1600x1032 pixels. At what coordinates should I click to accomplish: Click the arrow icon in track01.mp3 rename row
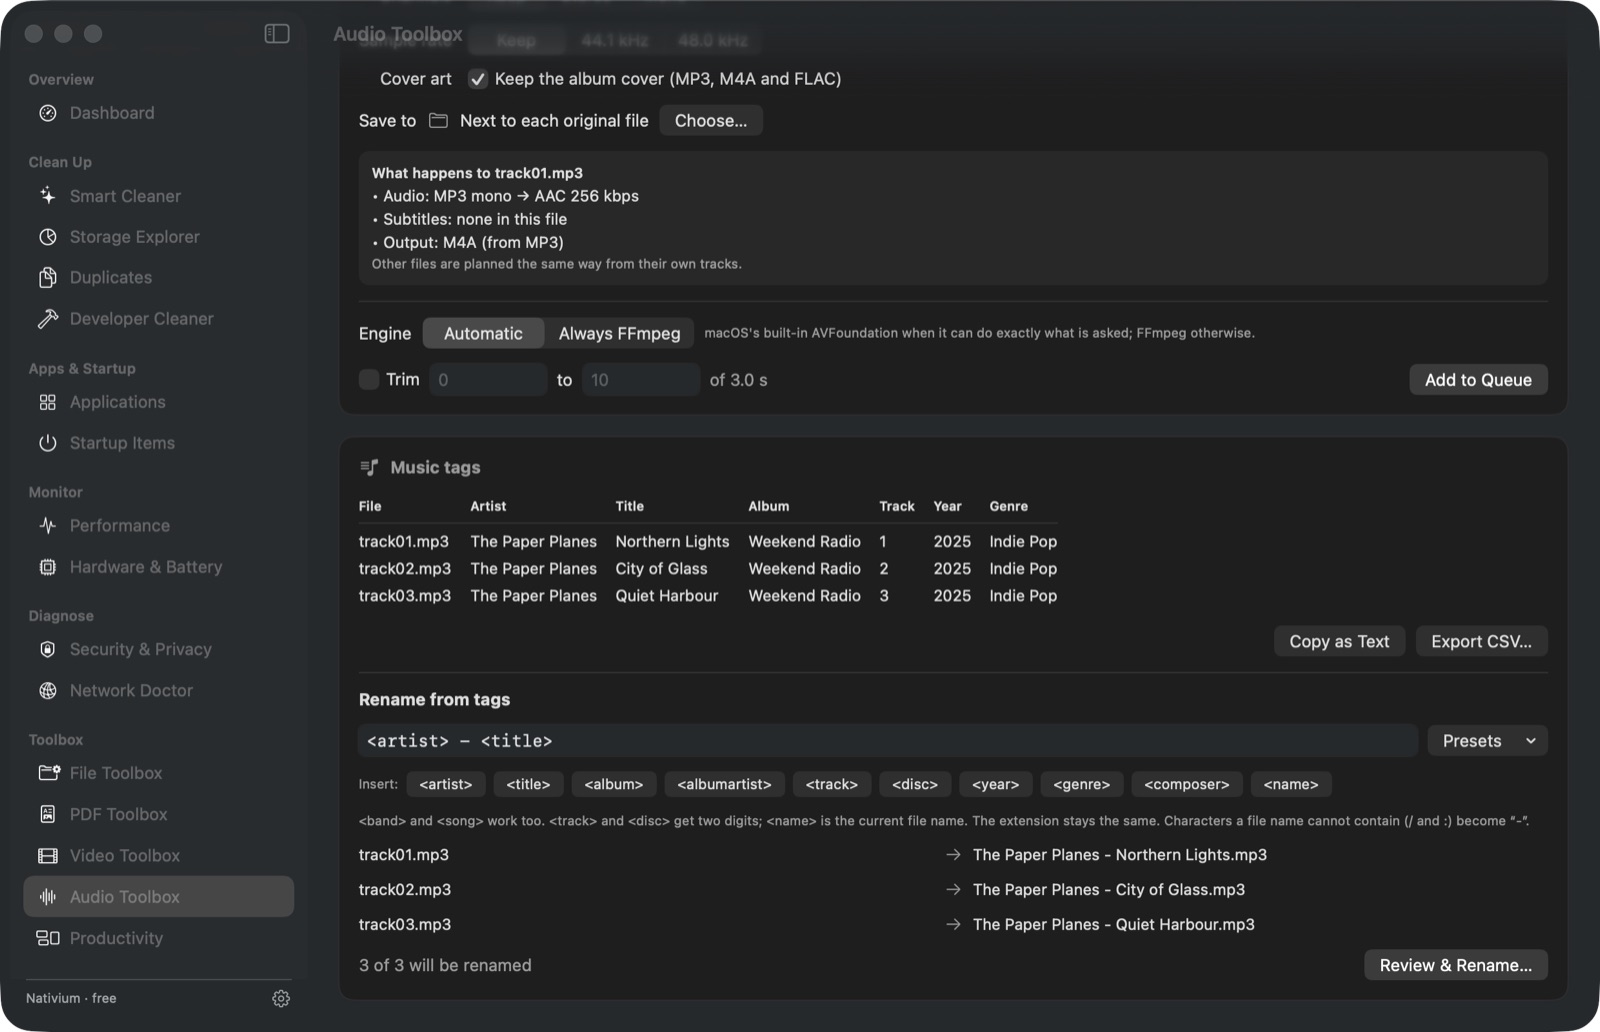pyautogui.click(x=953, y=855)
